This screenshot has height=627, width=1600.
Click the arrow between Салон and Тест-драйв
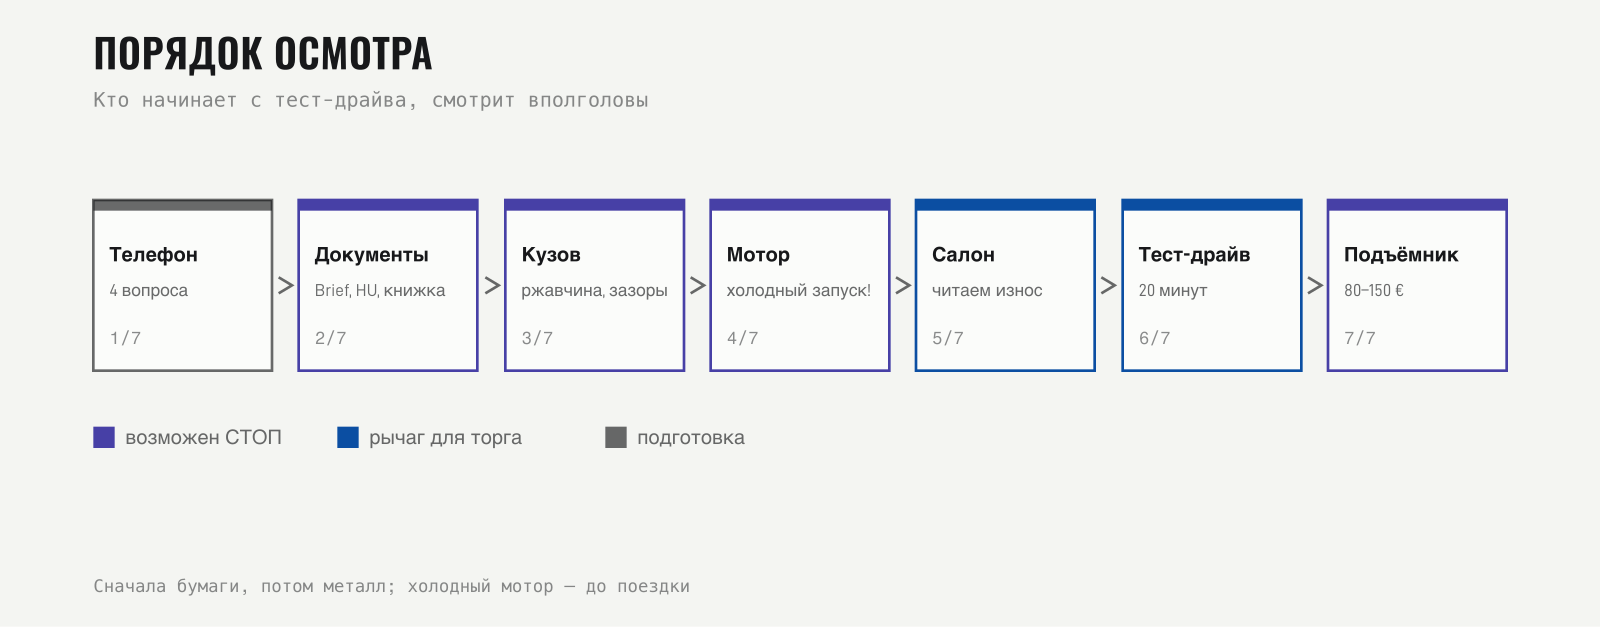[1109, 285]
